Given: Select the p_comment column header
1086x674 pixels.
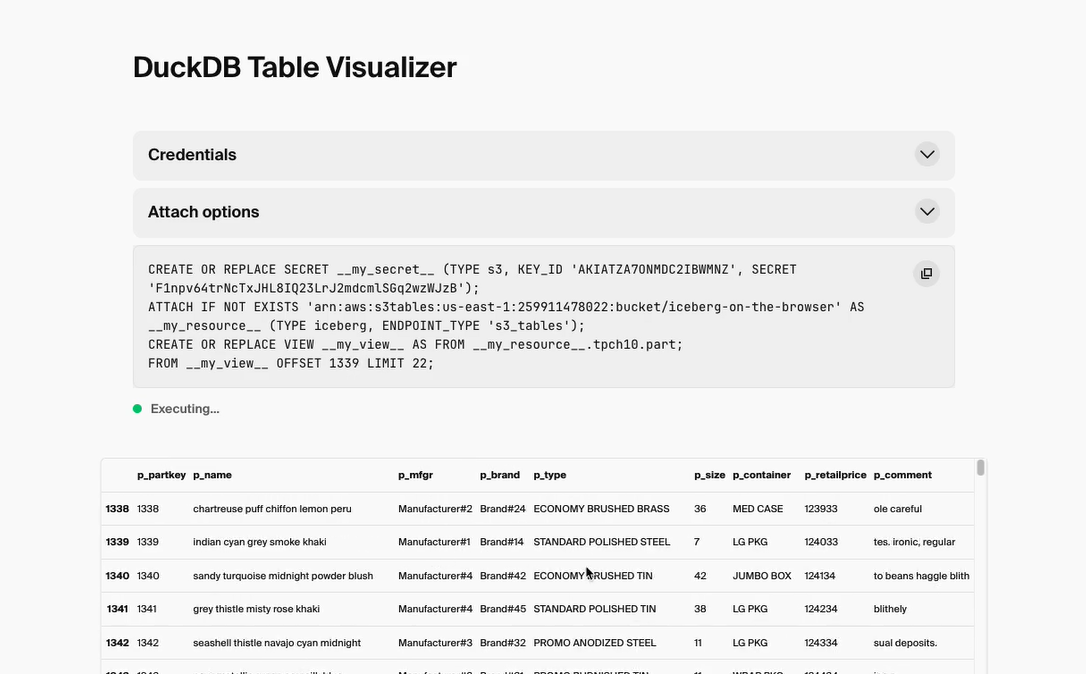Looking at the screenshot, I should [902, 475].
